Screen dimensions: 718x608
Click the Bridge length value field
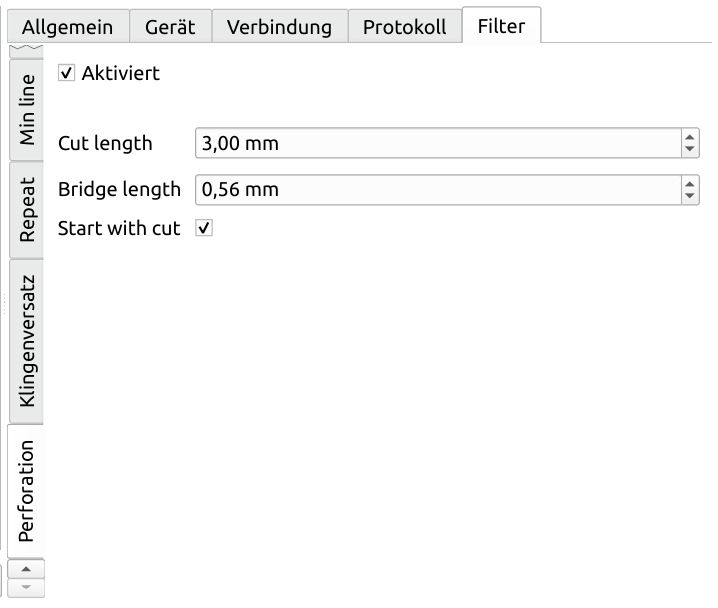pos(438,190)
